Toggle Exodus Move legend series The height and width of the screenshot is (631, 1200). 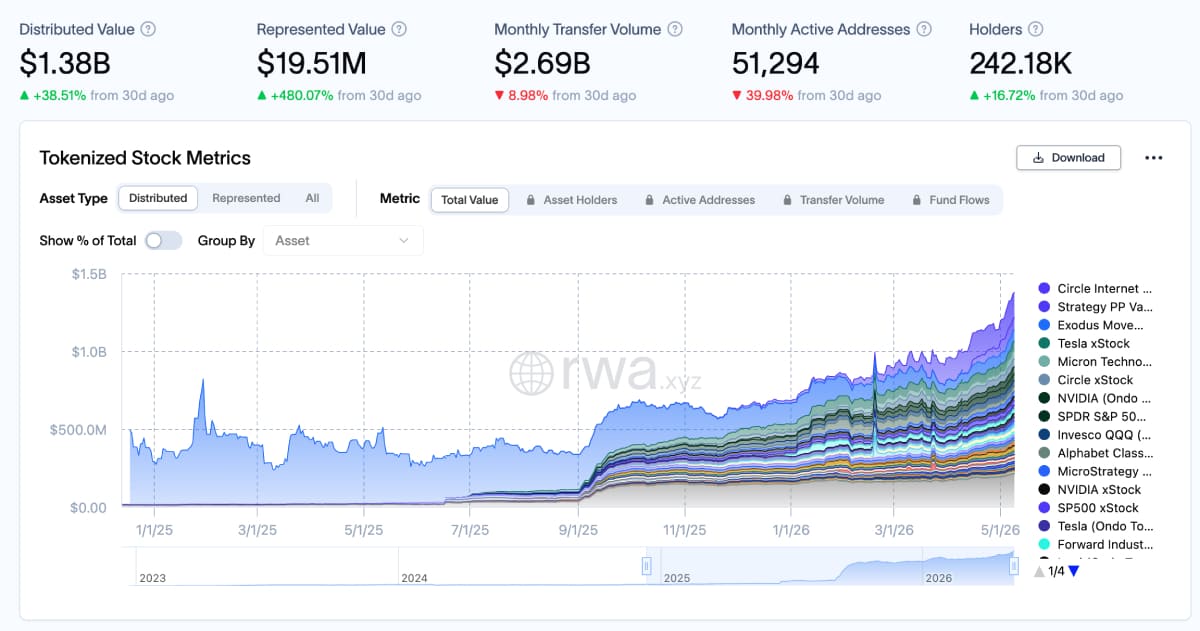point(1092,325)
